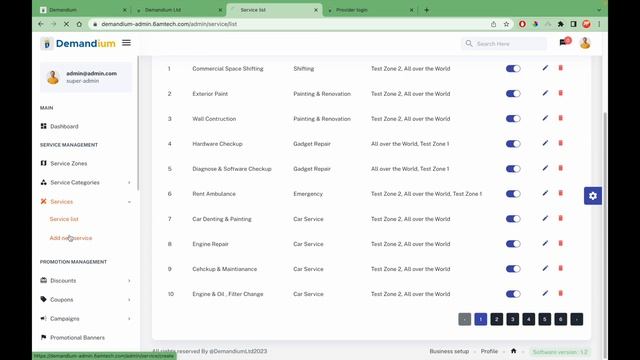The image size is (640, 360).
Task: Open the blue settings gear panel
Action: coord(593,196)
